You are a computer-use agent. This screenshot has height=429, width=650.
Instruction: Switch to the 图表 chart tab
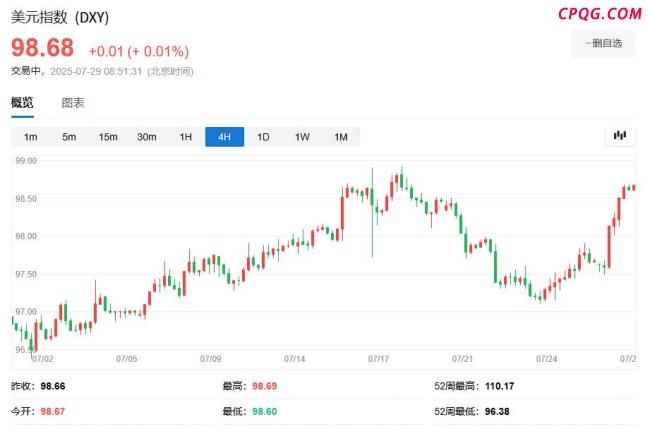click(x=73, y=103)
